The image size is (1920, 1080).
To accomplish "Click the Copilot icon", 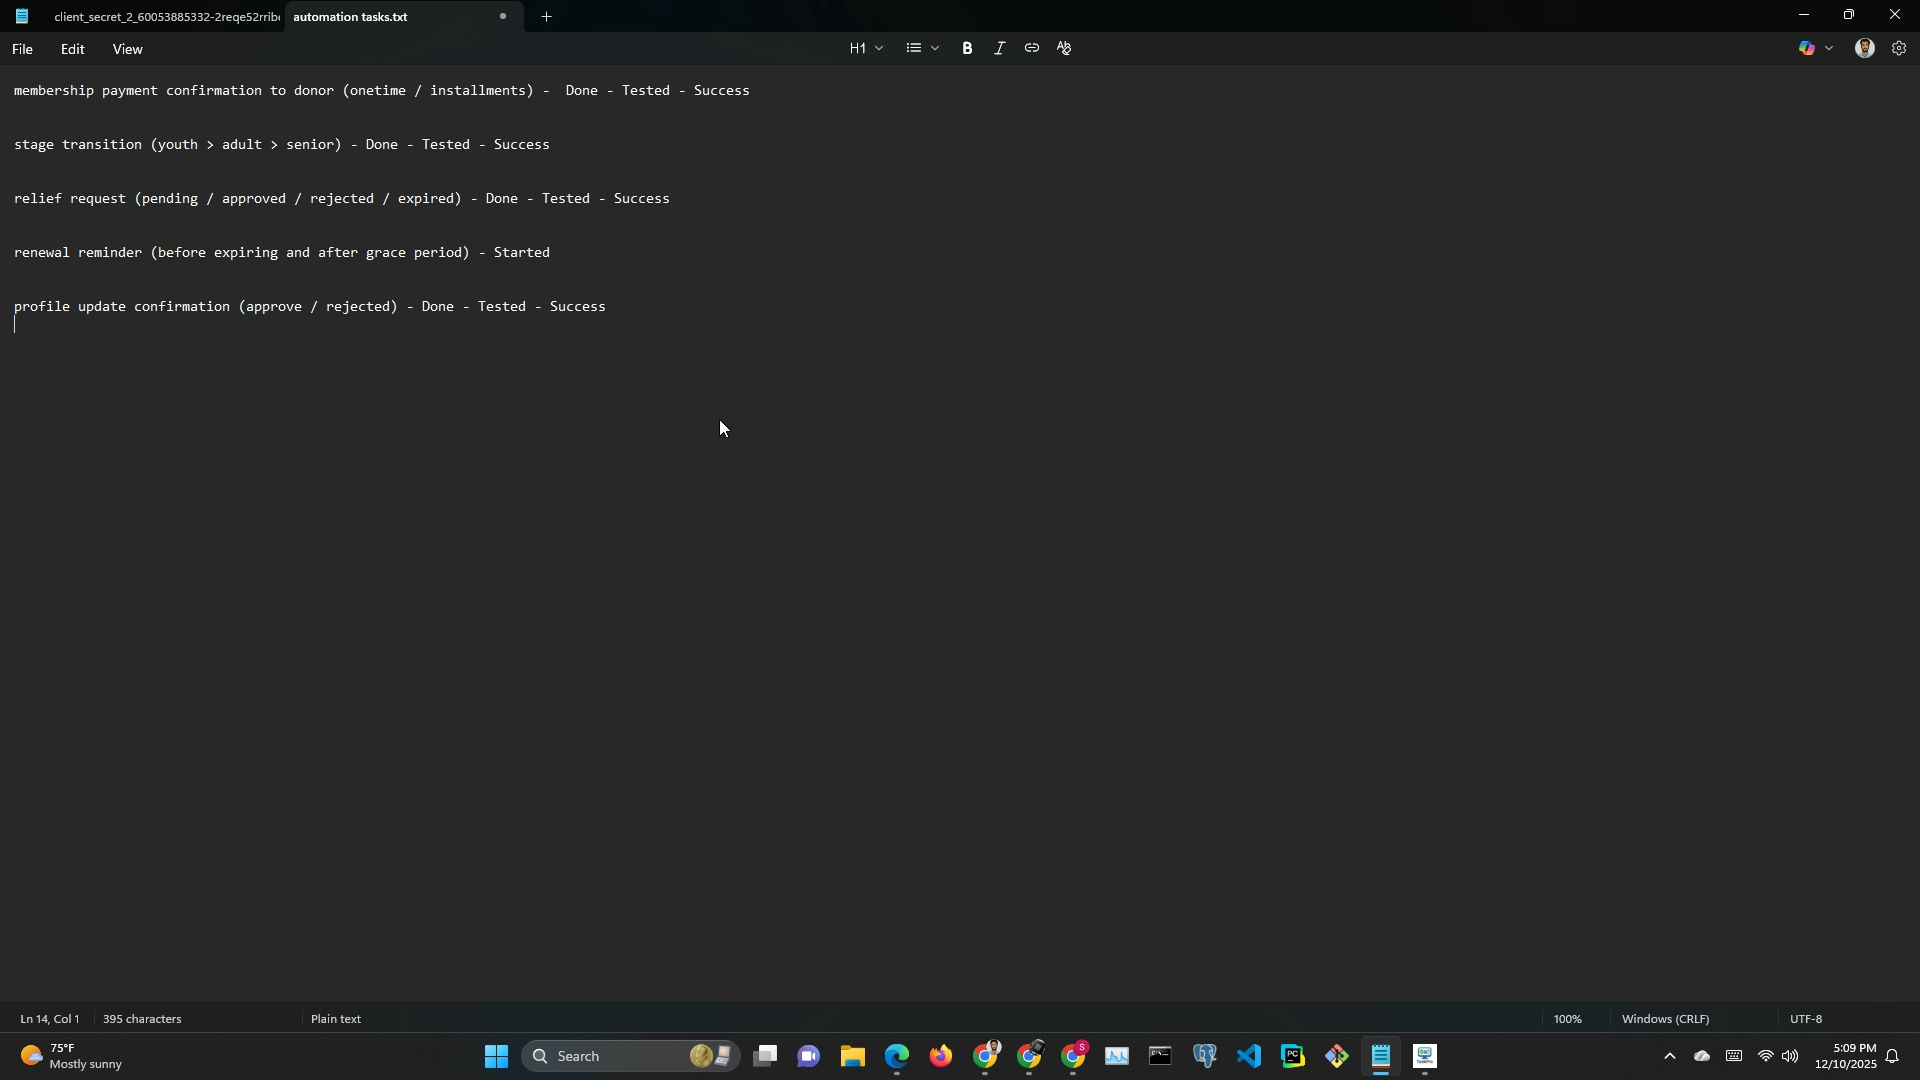I will coord(1806,48).
